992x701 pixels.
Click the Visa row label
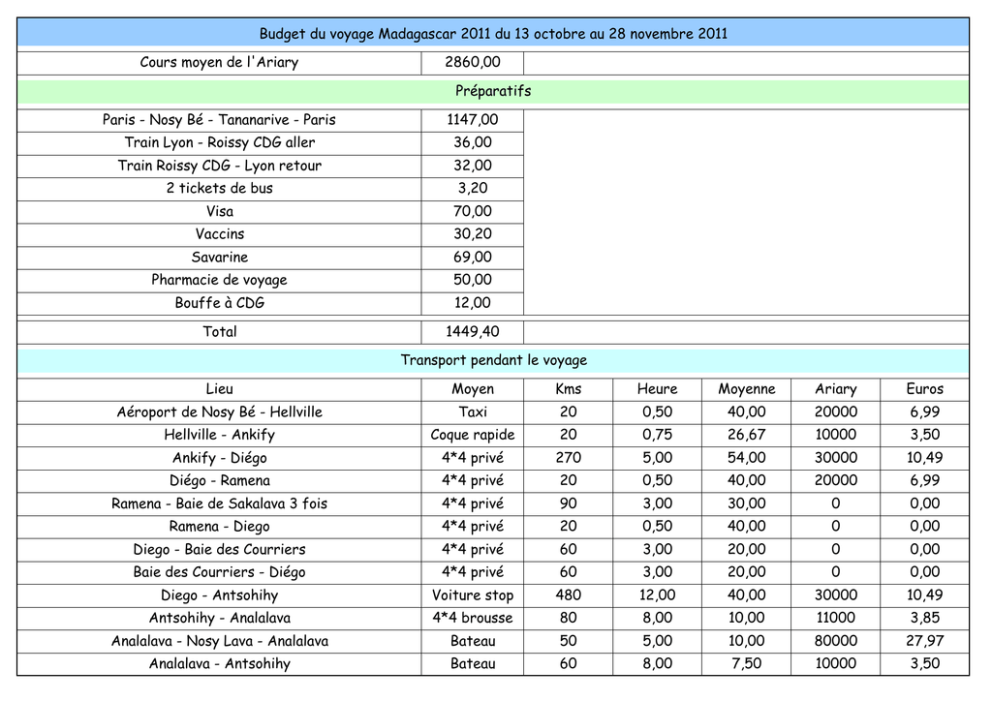[219, 212]
